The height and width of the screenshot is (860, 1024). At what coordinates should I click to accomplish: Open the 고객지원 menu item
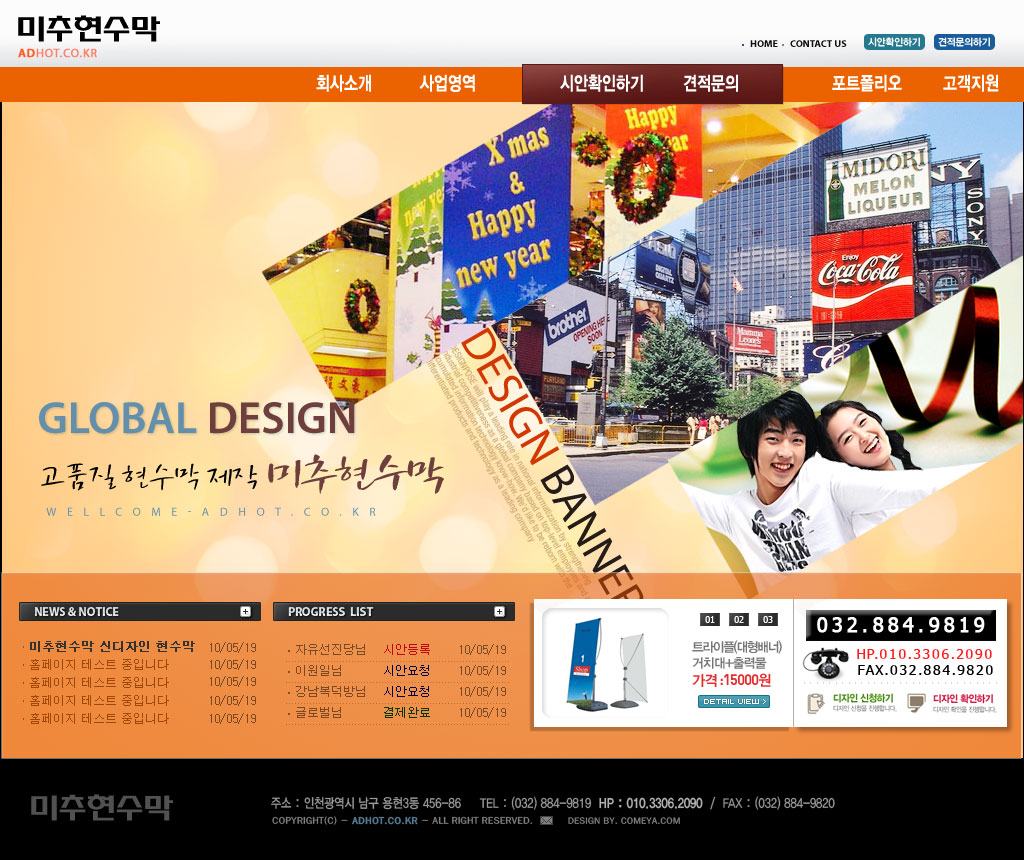tap(970, 84)
